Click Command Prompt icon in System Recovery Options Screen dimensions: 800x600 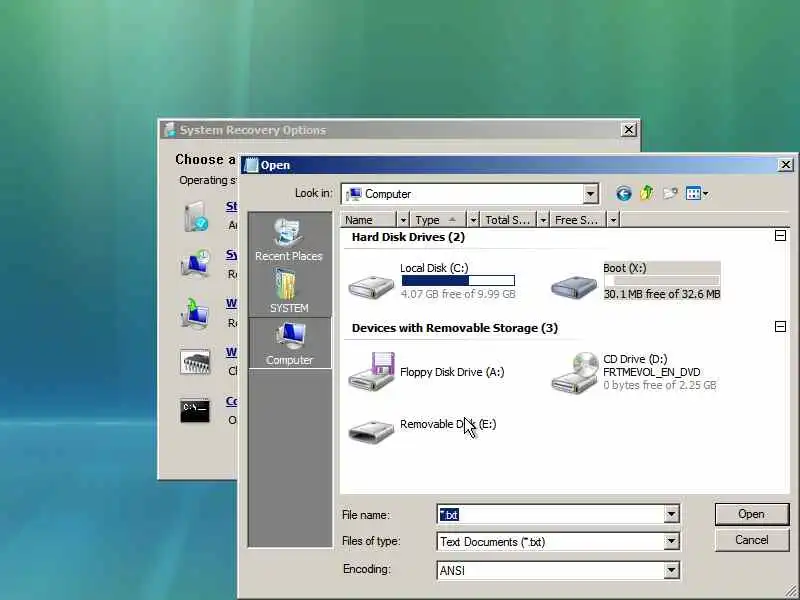click(x=195, y=411)
